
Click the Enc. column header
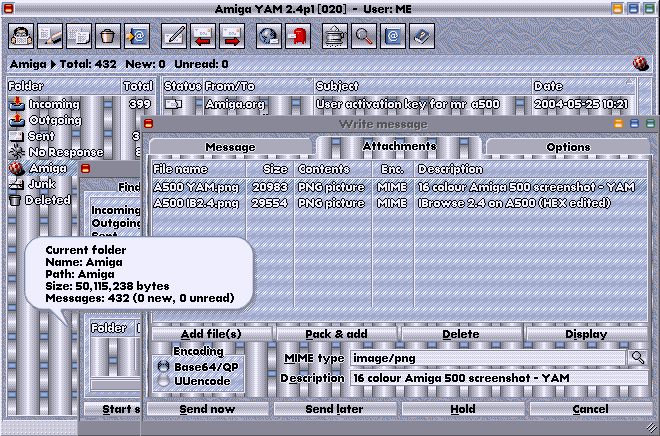point(393,169)
